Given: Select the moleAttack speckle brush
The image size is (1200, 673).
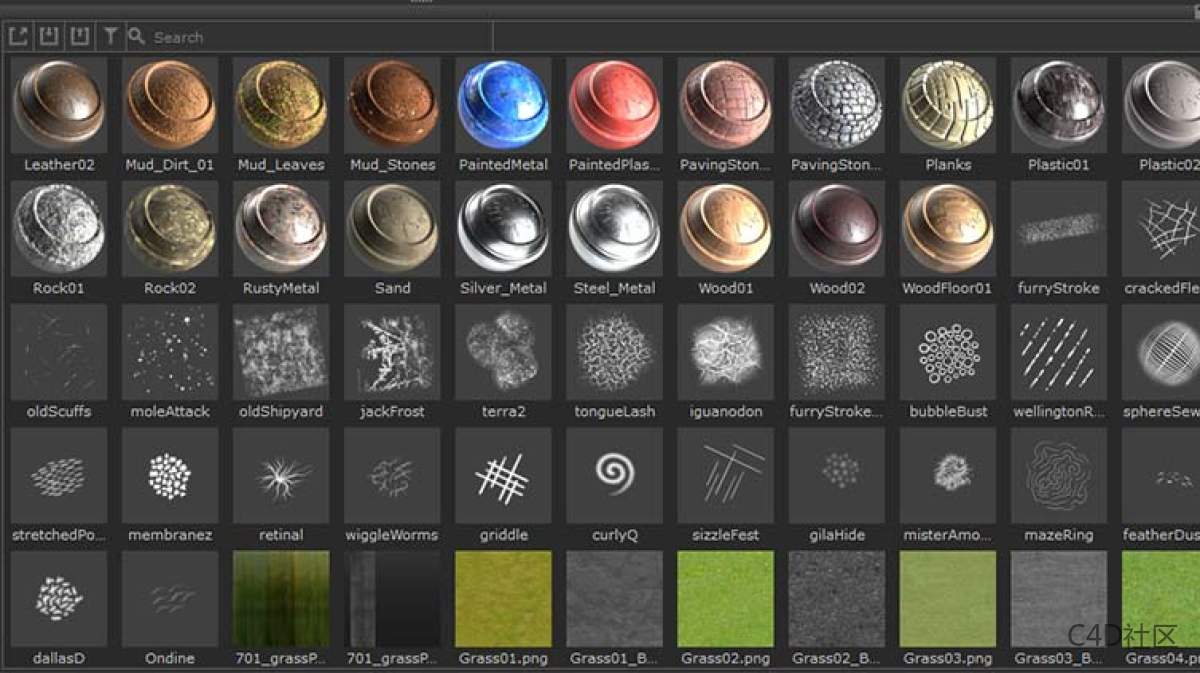Looking at the screenshot, I should point(170,352).
